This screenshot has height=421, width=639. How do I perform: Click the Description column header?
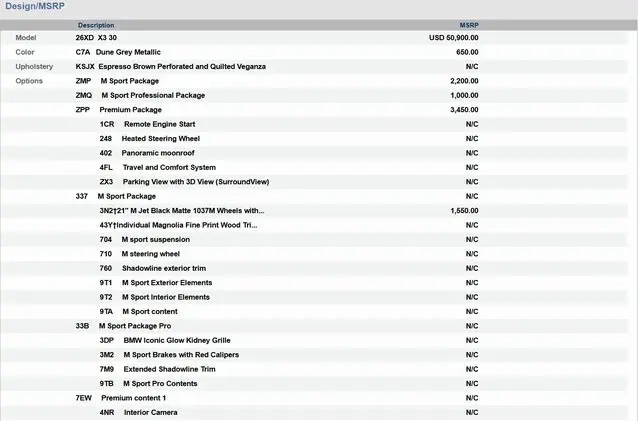[x=96, y=25]
